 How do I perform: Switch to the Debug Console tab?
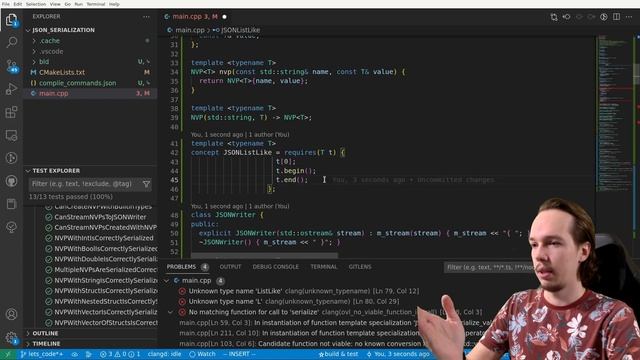pyautogui.click(x=276, y=267)
